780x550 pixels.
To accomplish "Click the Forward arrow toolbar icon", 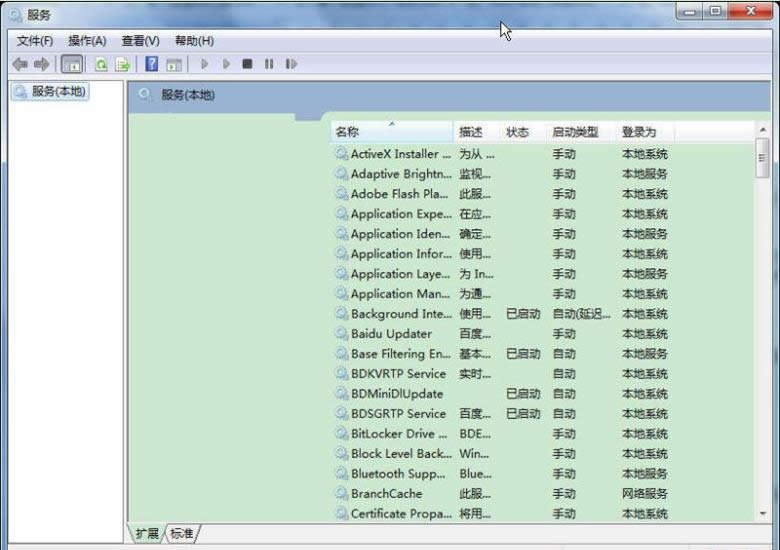I will [41, 64].
